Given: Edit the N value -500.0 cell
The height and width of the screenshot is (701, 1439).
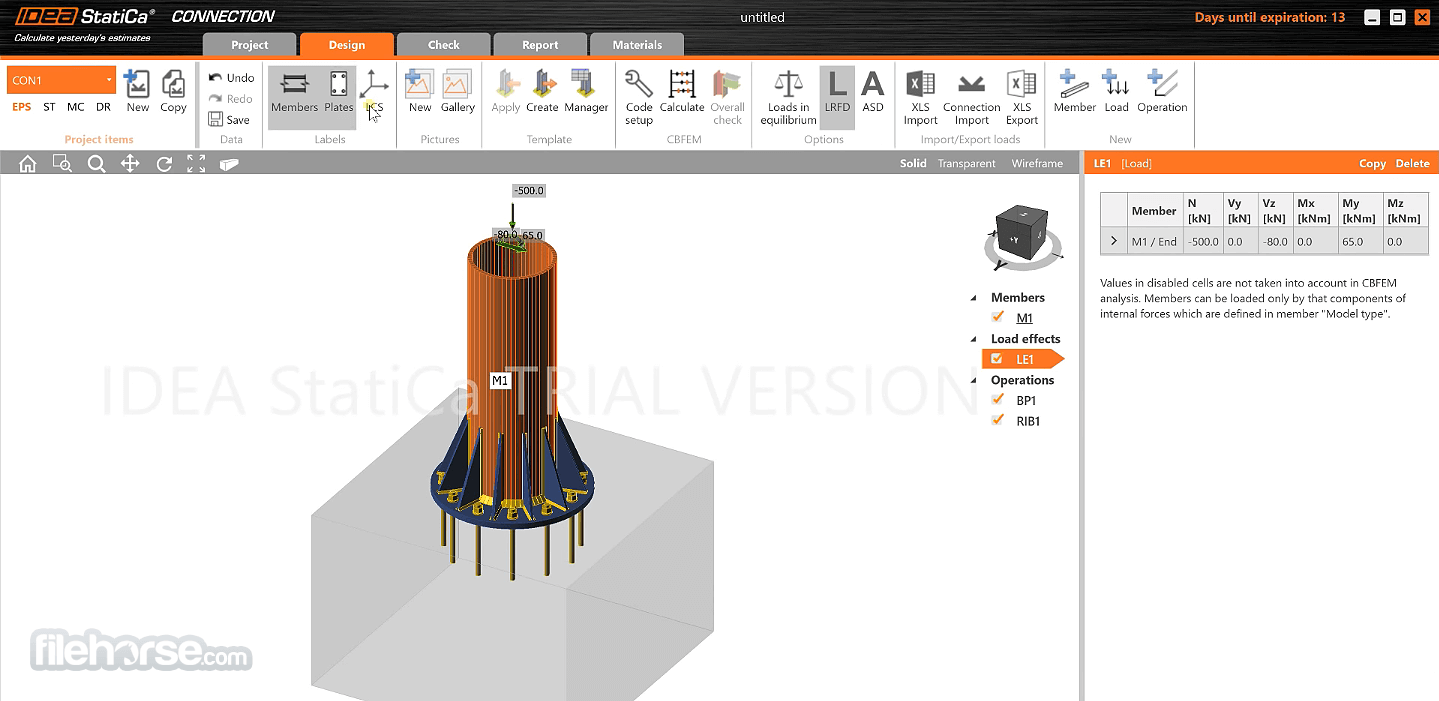Looking at the screenshot, I should (1204, 241).
